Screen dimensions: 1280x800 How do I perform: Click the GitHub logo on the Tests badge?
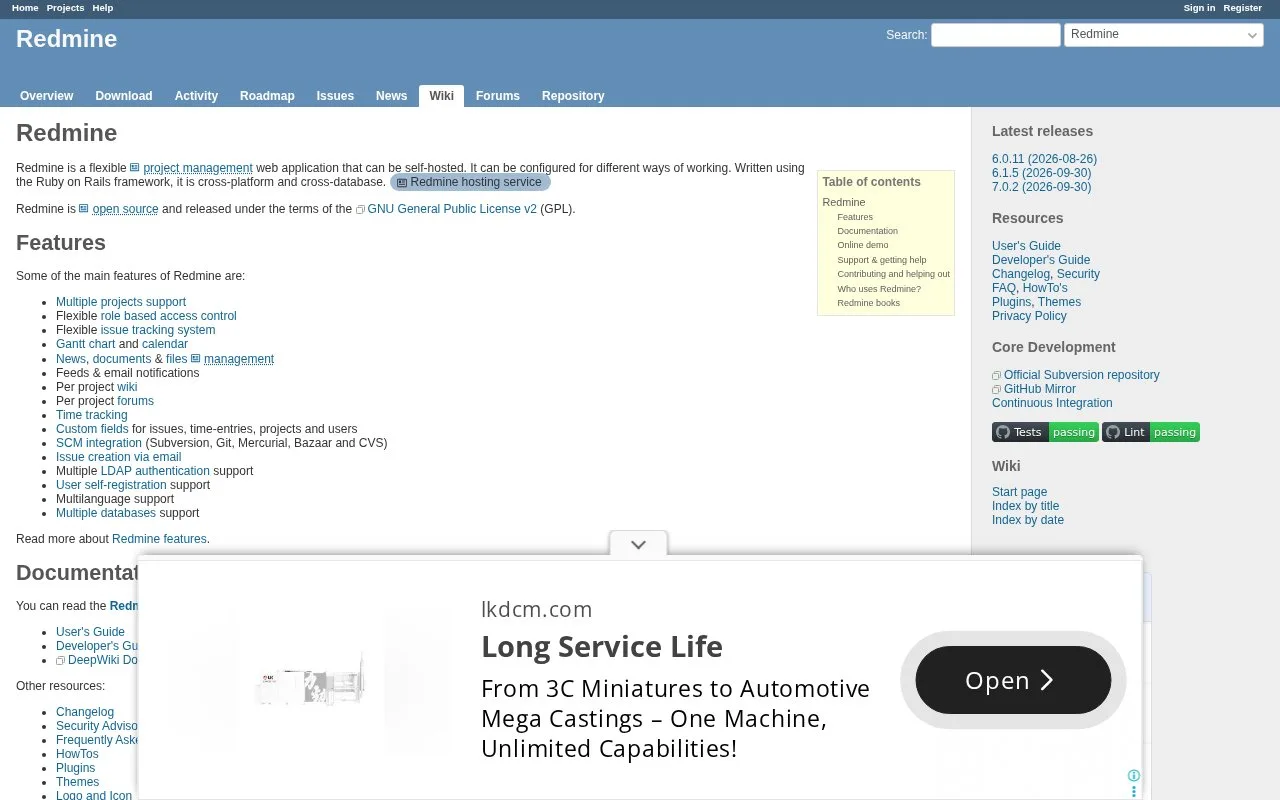click(1003, 432)
